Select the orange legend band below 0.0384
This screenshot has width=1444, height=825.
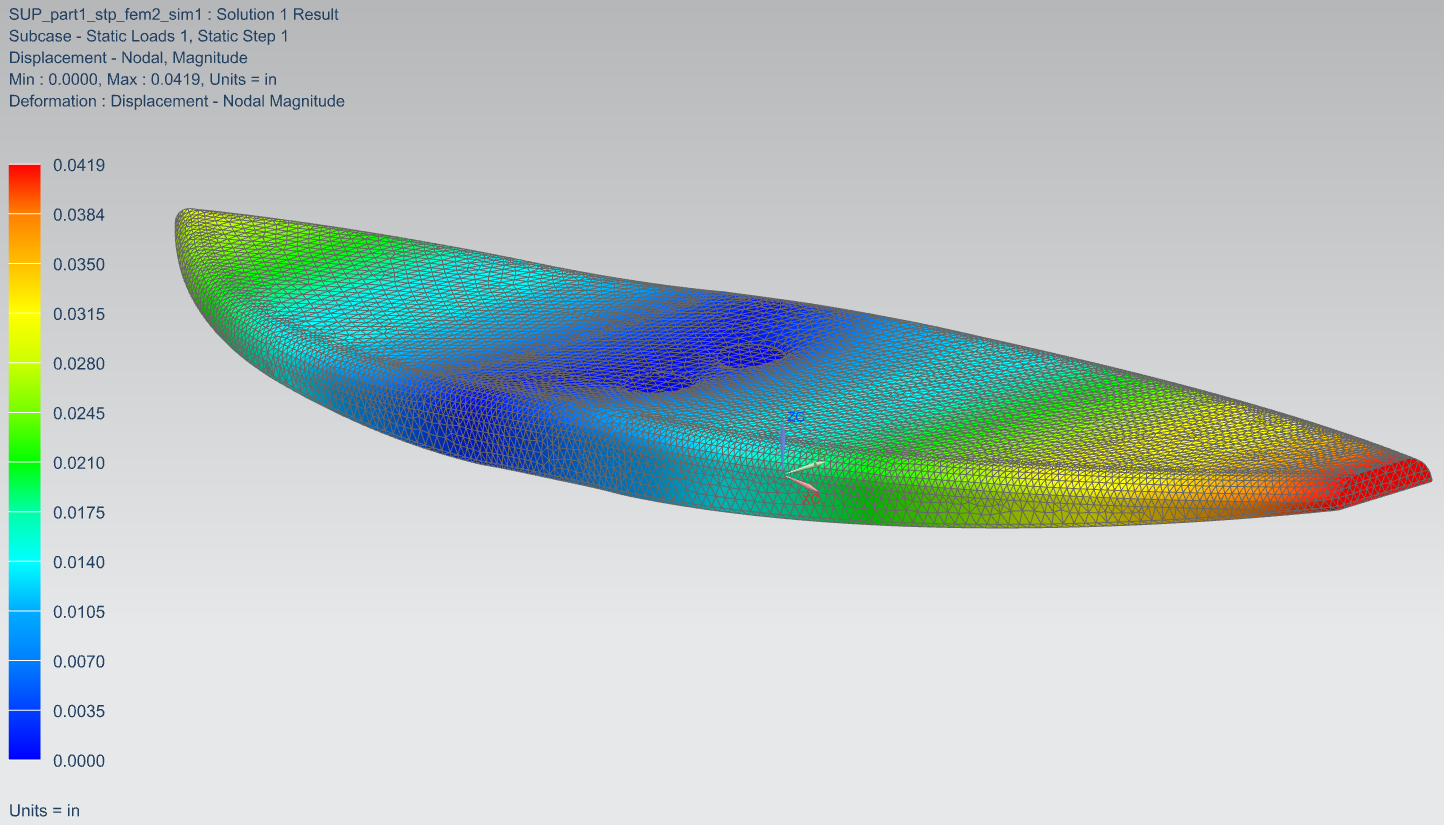[x=24, y=238]
